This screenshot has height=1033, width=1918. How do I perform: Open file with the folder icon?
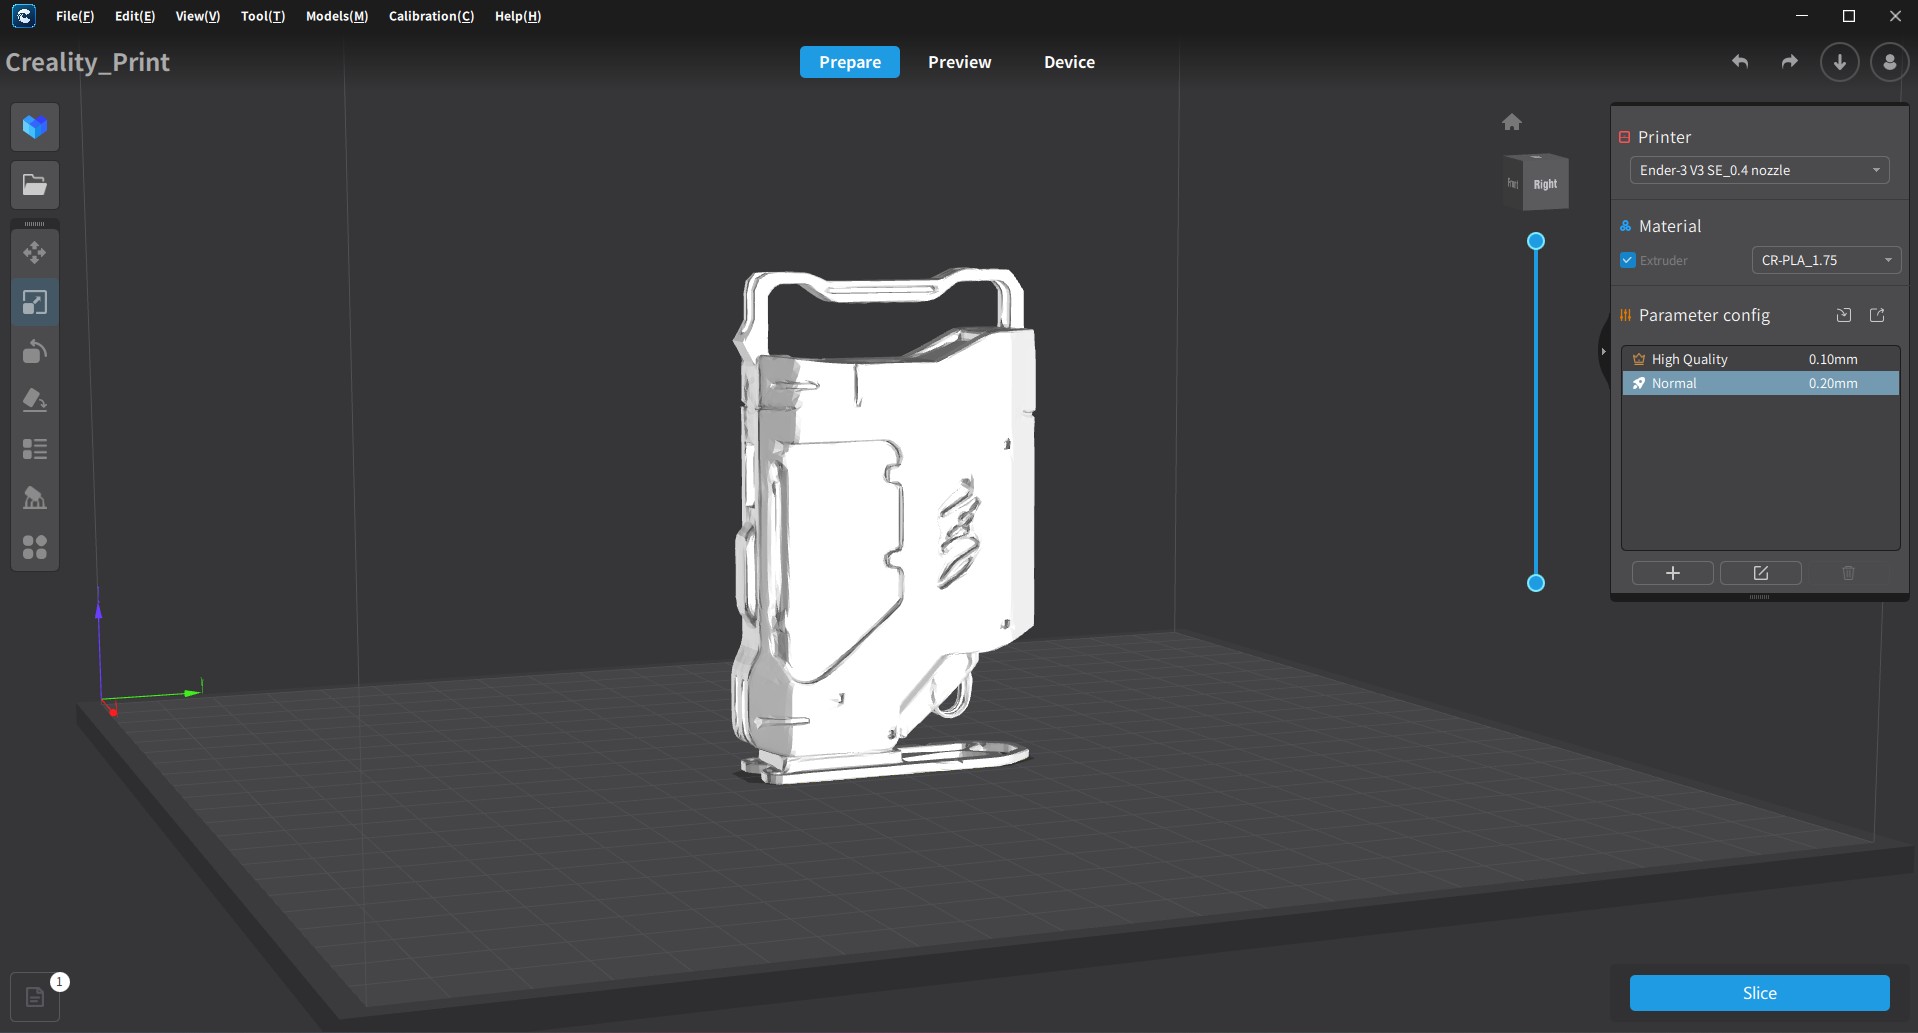point(35,185)
